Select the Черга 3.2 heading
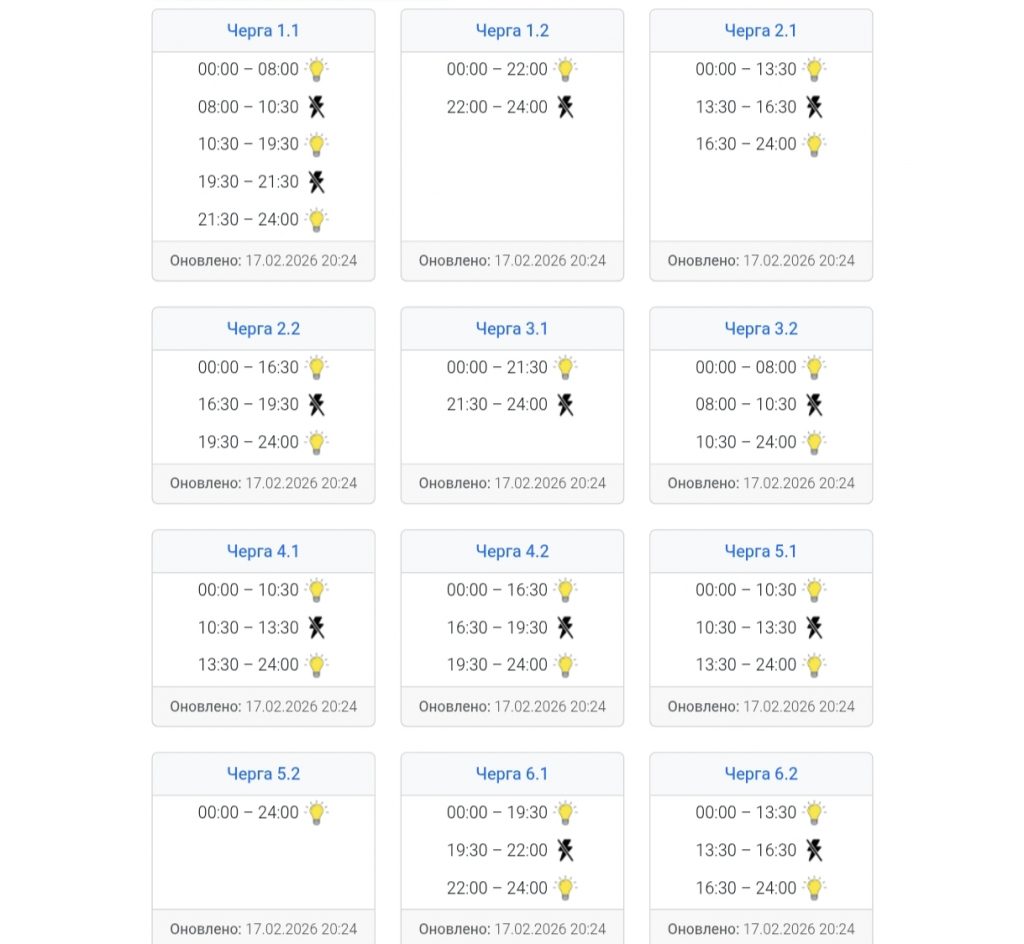The height and width of the screenshot is (944, 1024). [x=761, y=328]
